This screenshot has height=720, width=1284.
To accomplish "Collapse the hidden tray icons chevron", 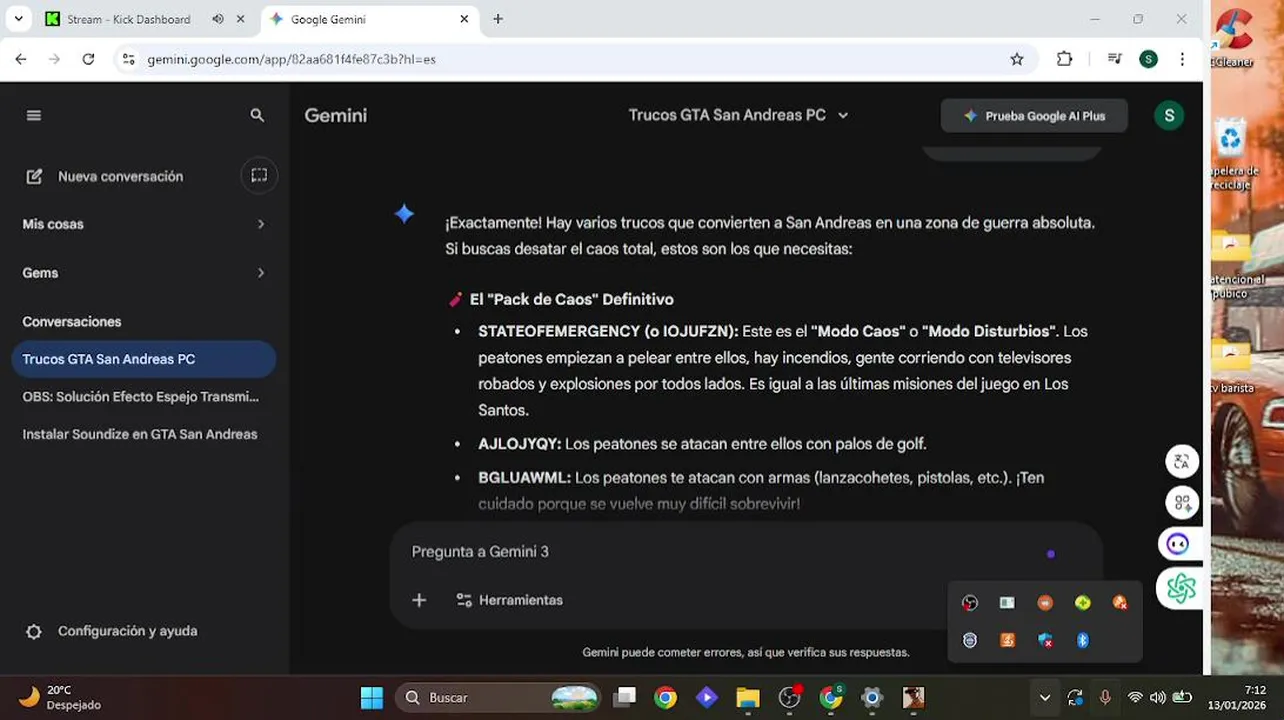I will [x=1045, y=697].
